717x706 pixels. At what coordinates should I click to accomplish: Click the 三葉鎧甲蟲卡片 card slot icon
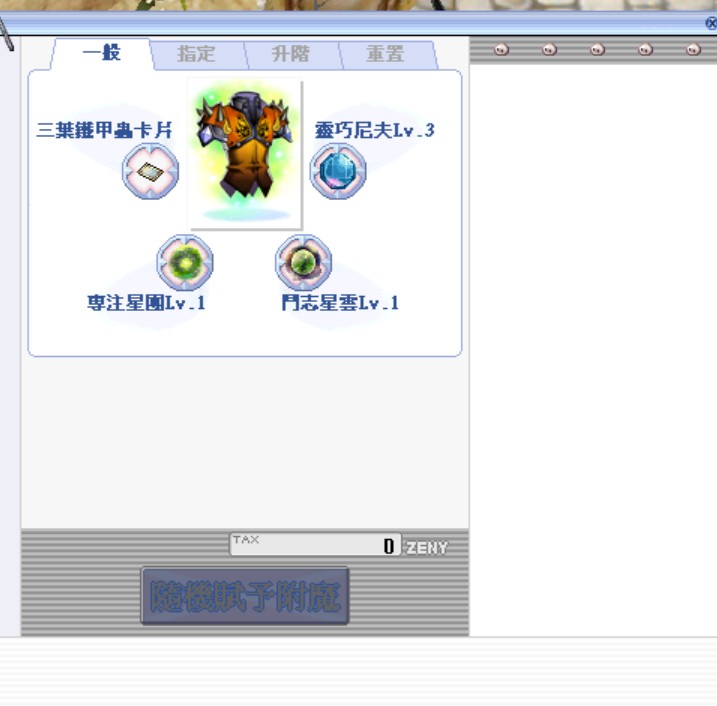pos(150,171)
